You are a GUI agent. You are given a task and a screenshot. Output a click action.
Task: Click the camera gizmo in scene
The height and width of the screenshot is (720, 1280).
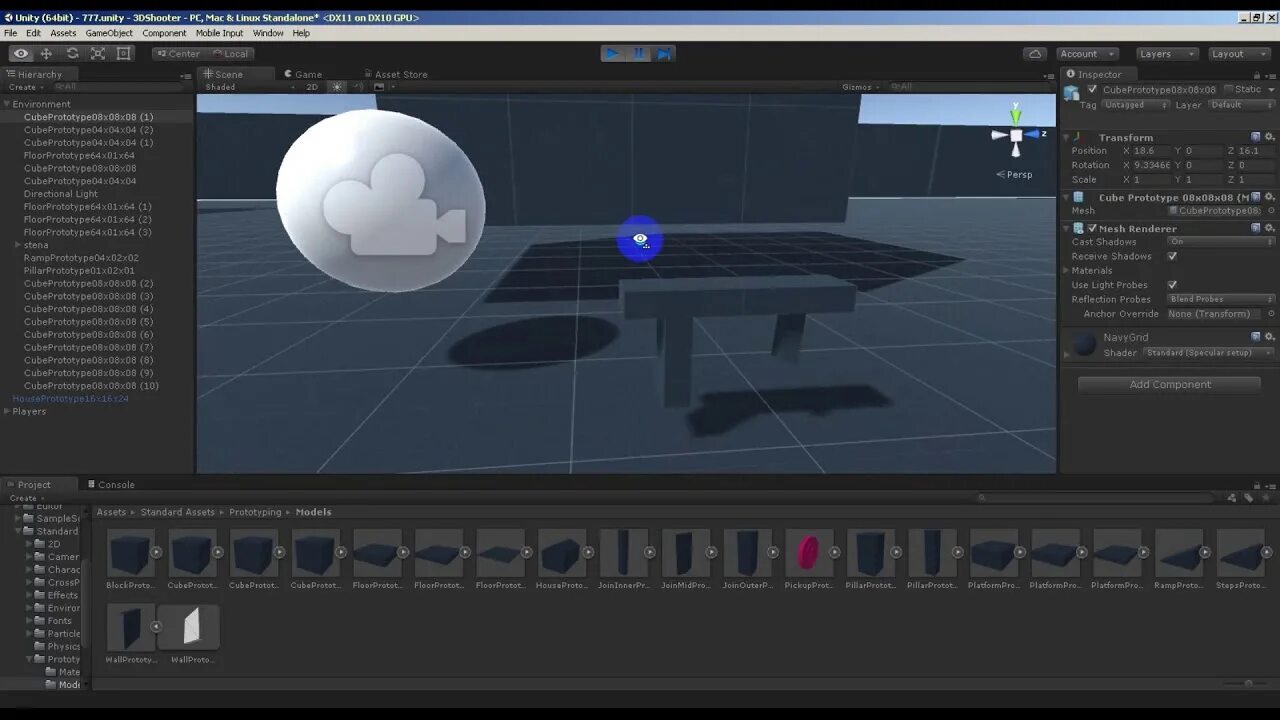pos(381,201)
